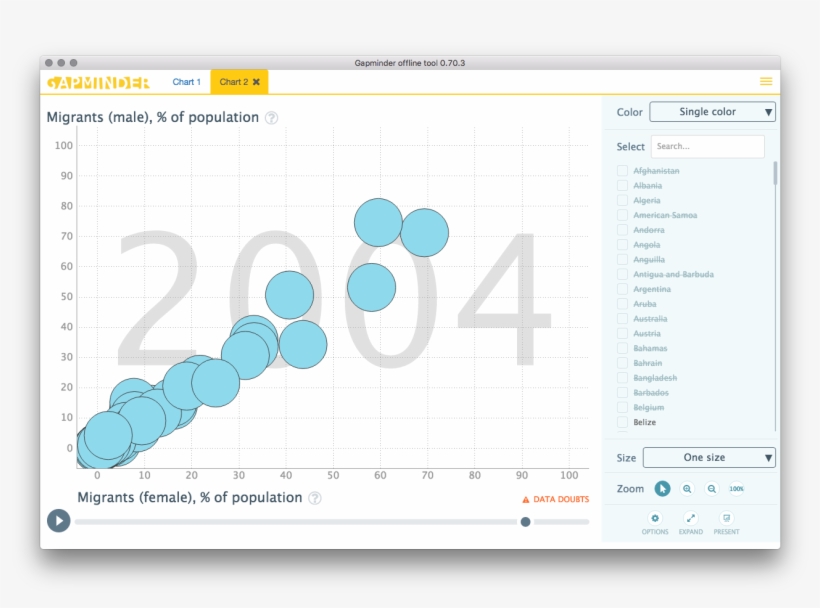
Task: Open the Size dropdown set to One size
Action: (709, 457)
